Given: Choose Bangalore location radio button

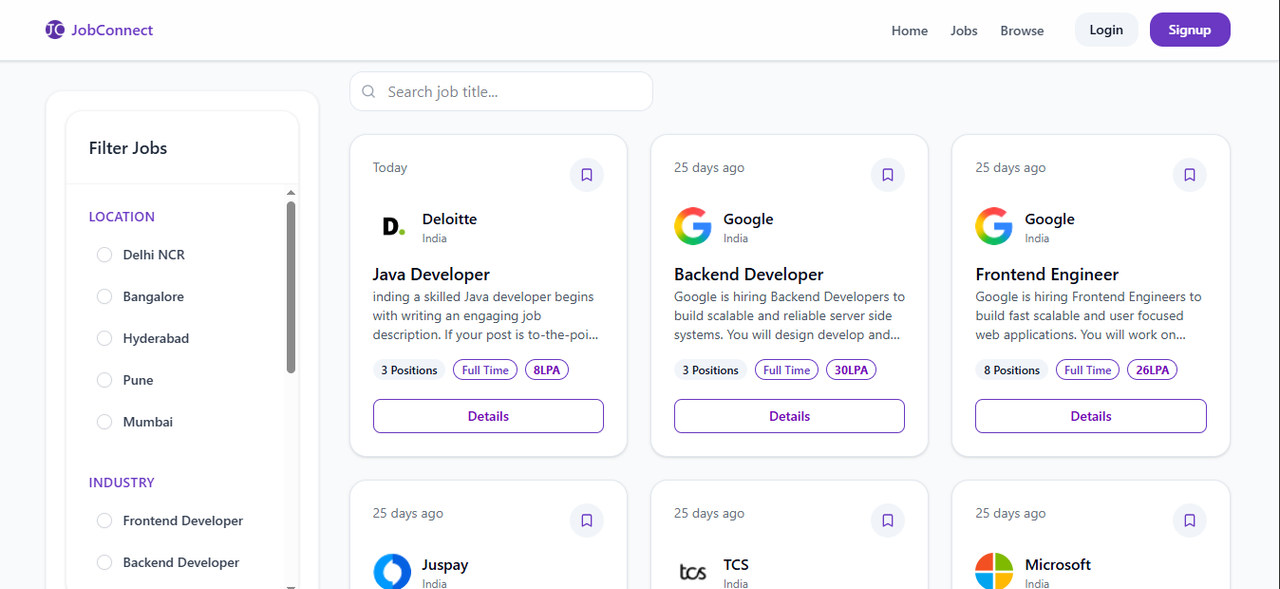Looking at the screenshot, I should pos(104,297).
